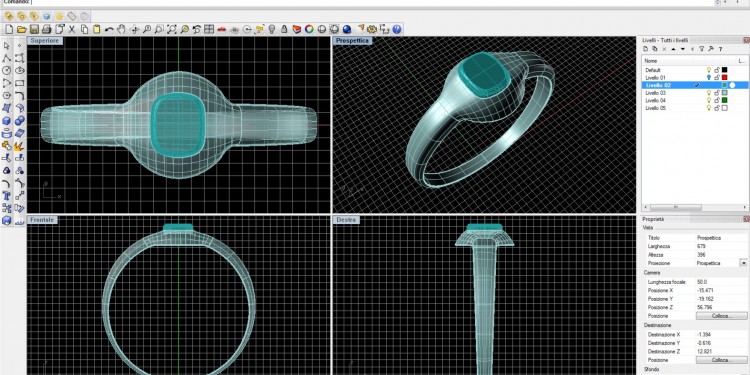Click the green color swatch of Livello 04
The width and height of the screenshot is (750, 375).
click(725, 100)
